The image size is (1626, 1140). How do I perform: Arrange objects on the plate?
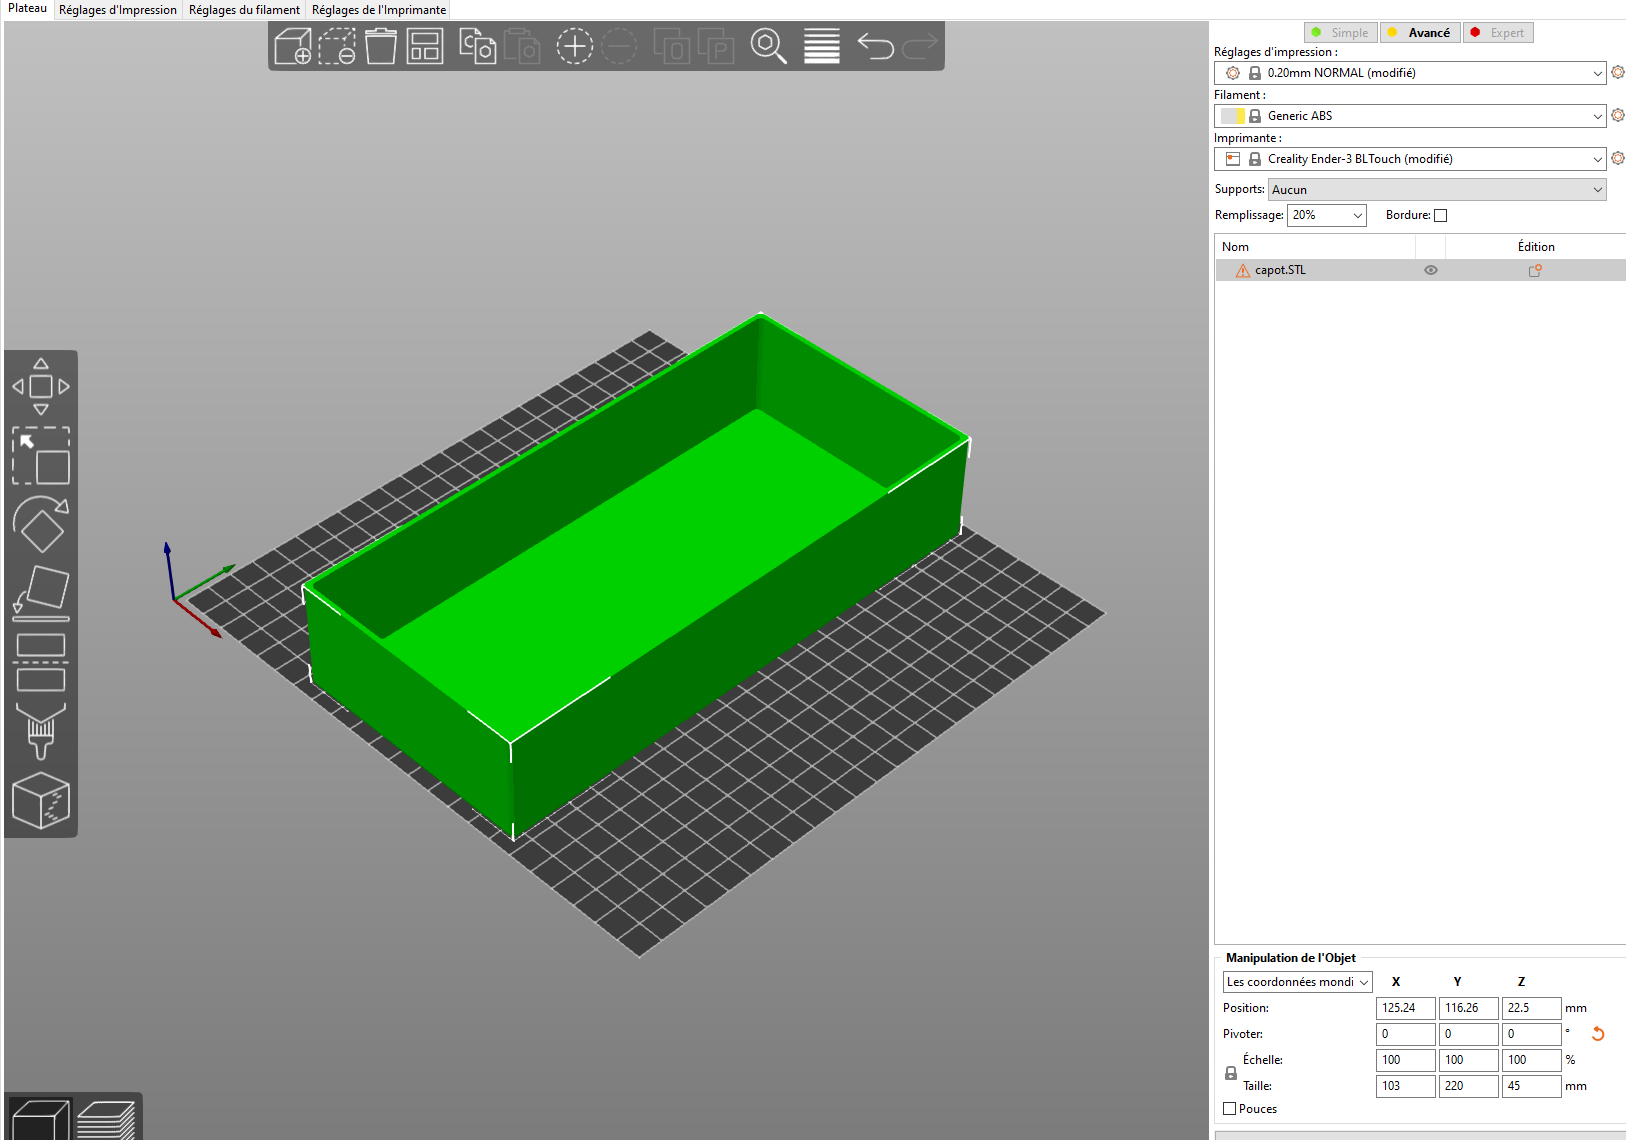425,47
